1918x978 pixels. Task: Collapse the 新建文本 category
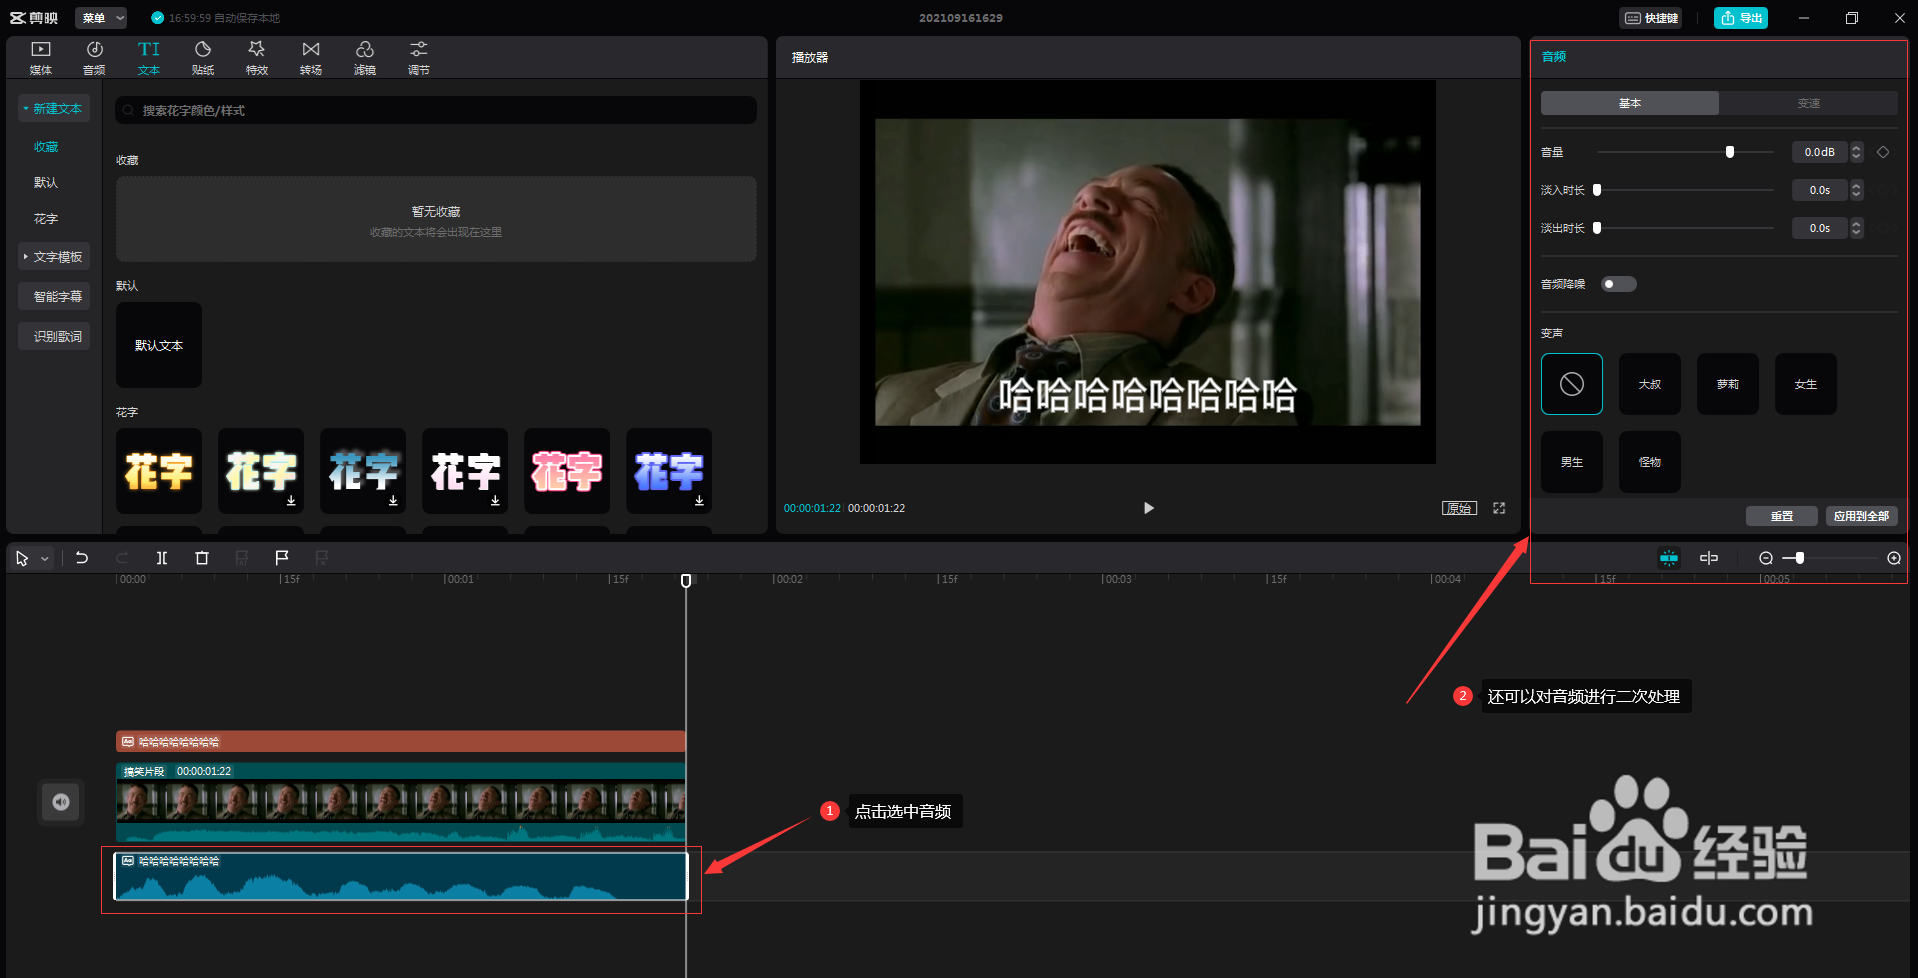pyautogui.click(x=54, y=108)
